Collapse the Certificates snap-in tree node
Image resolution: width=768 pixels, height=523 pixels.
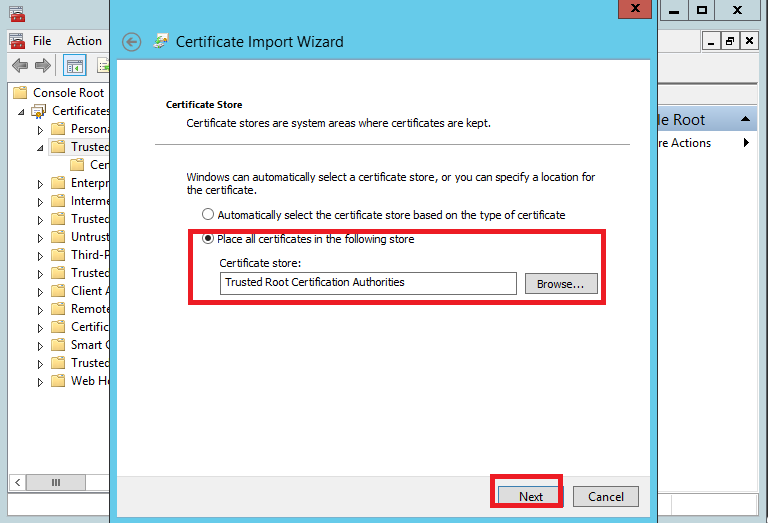point(22,111)
